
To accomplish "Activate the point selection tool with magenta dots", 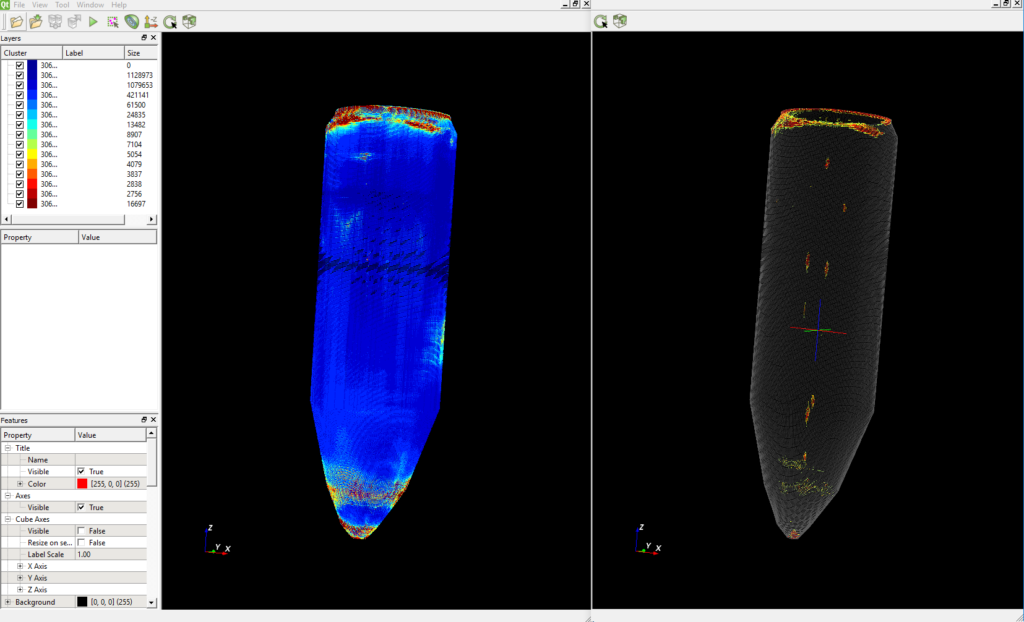I will point(112,22).
